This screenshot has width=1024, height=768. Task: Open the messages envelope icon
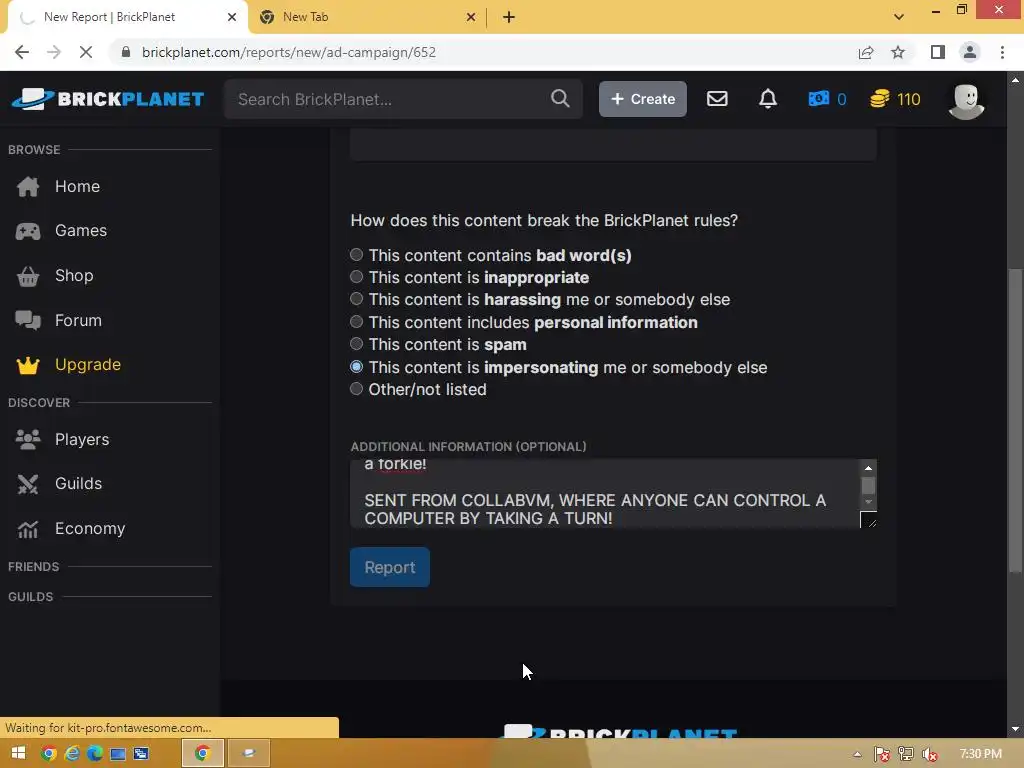tap(717, 99)
